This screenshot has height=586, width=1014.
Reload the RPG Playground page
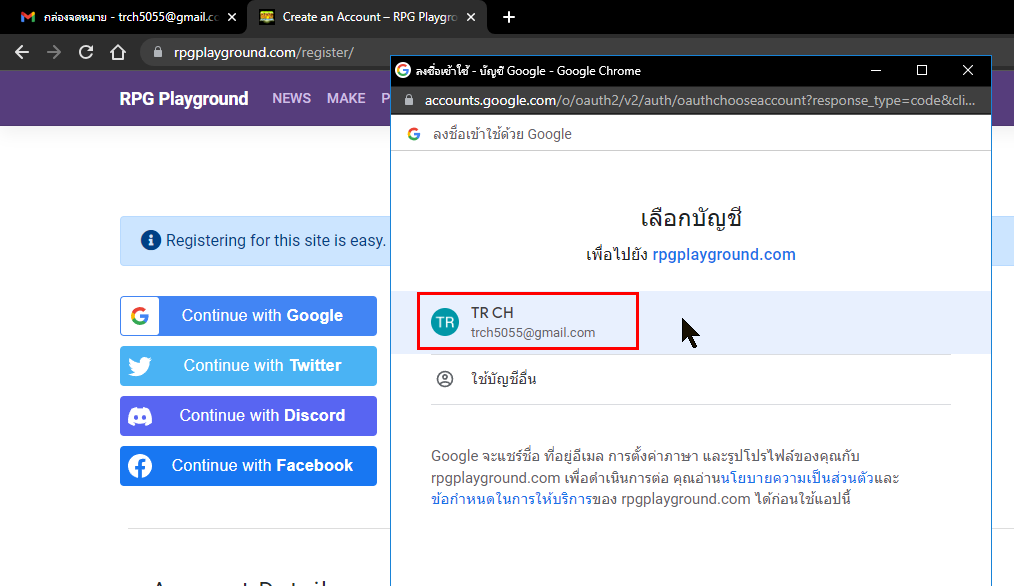tap(86, 52)
